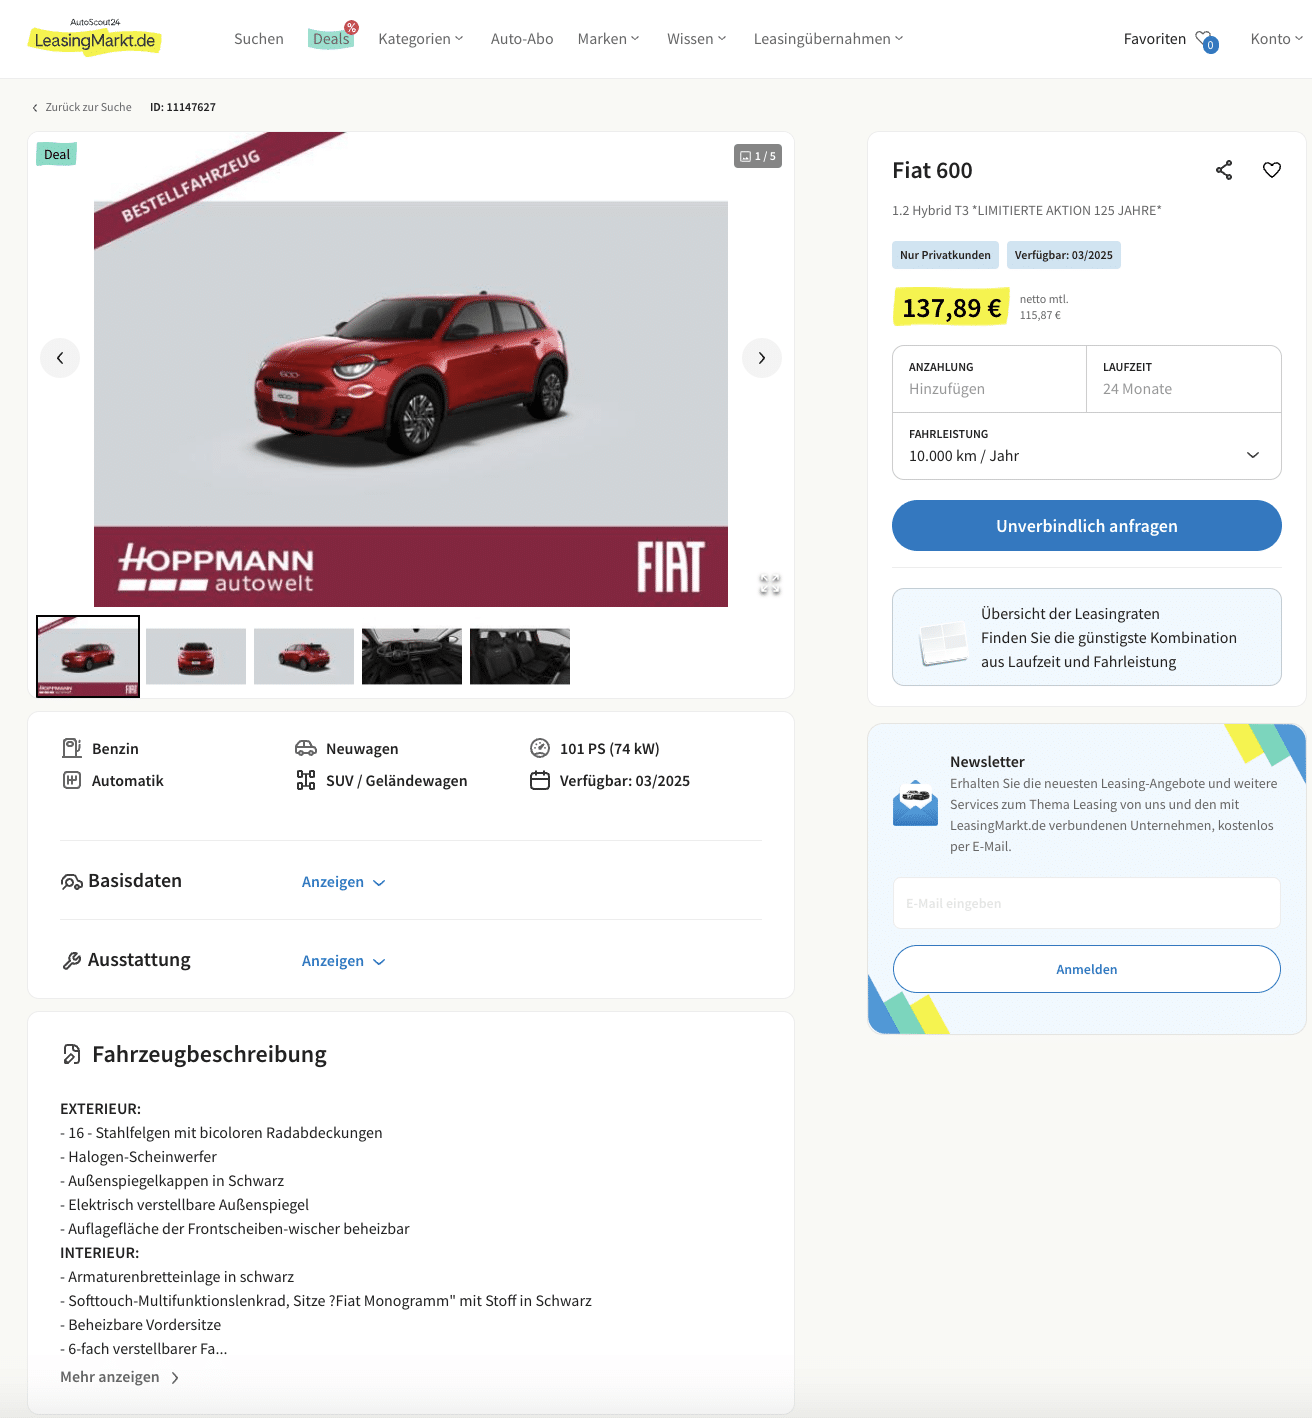This screenshot has width=1312, height=1418.
Task: Go to previous photo with left arrow
Action: coord(60,358)
